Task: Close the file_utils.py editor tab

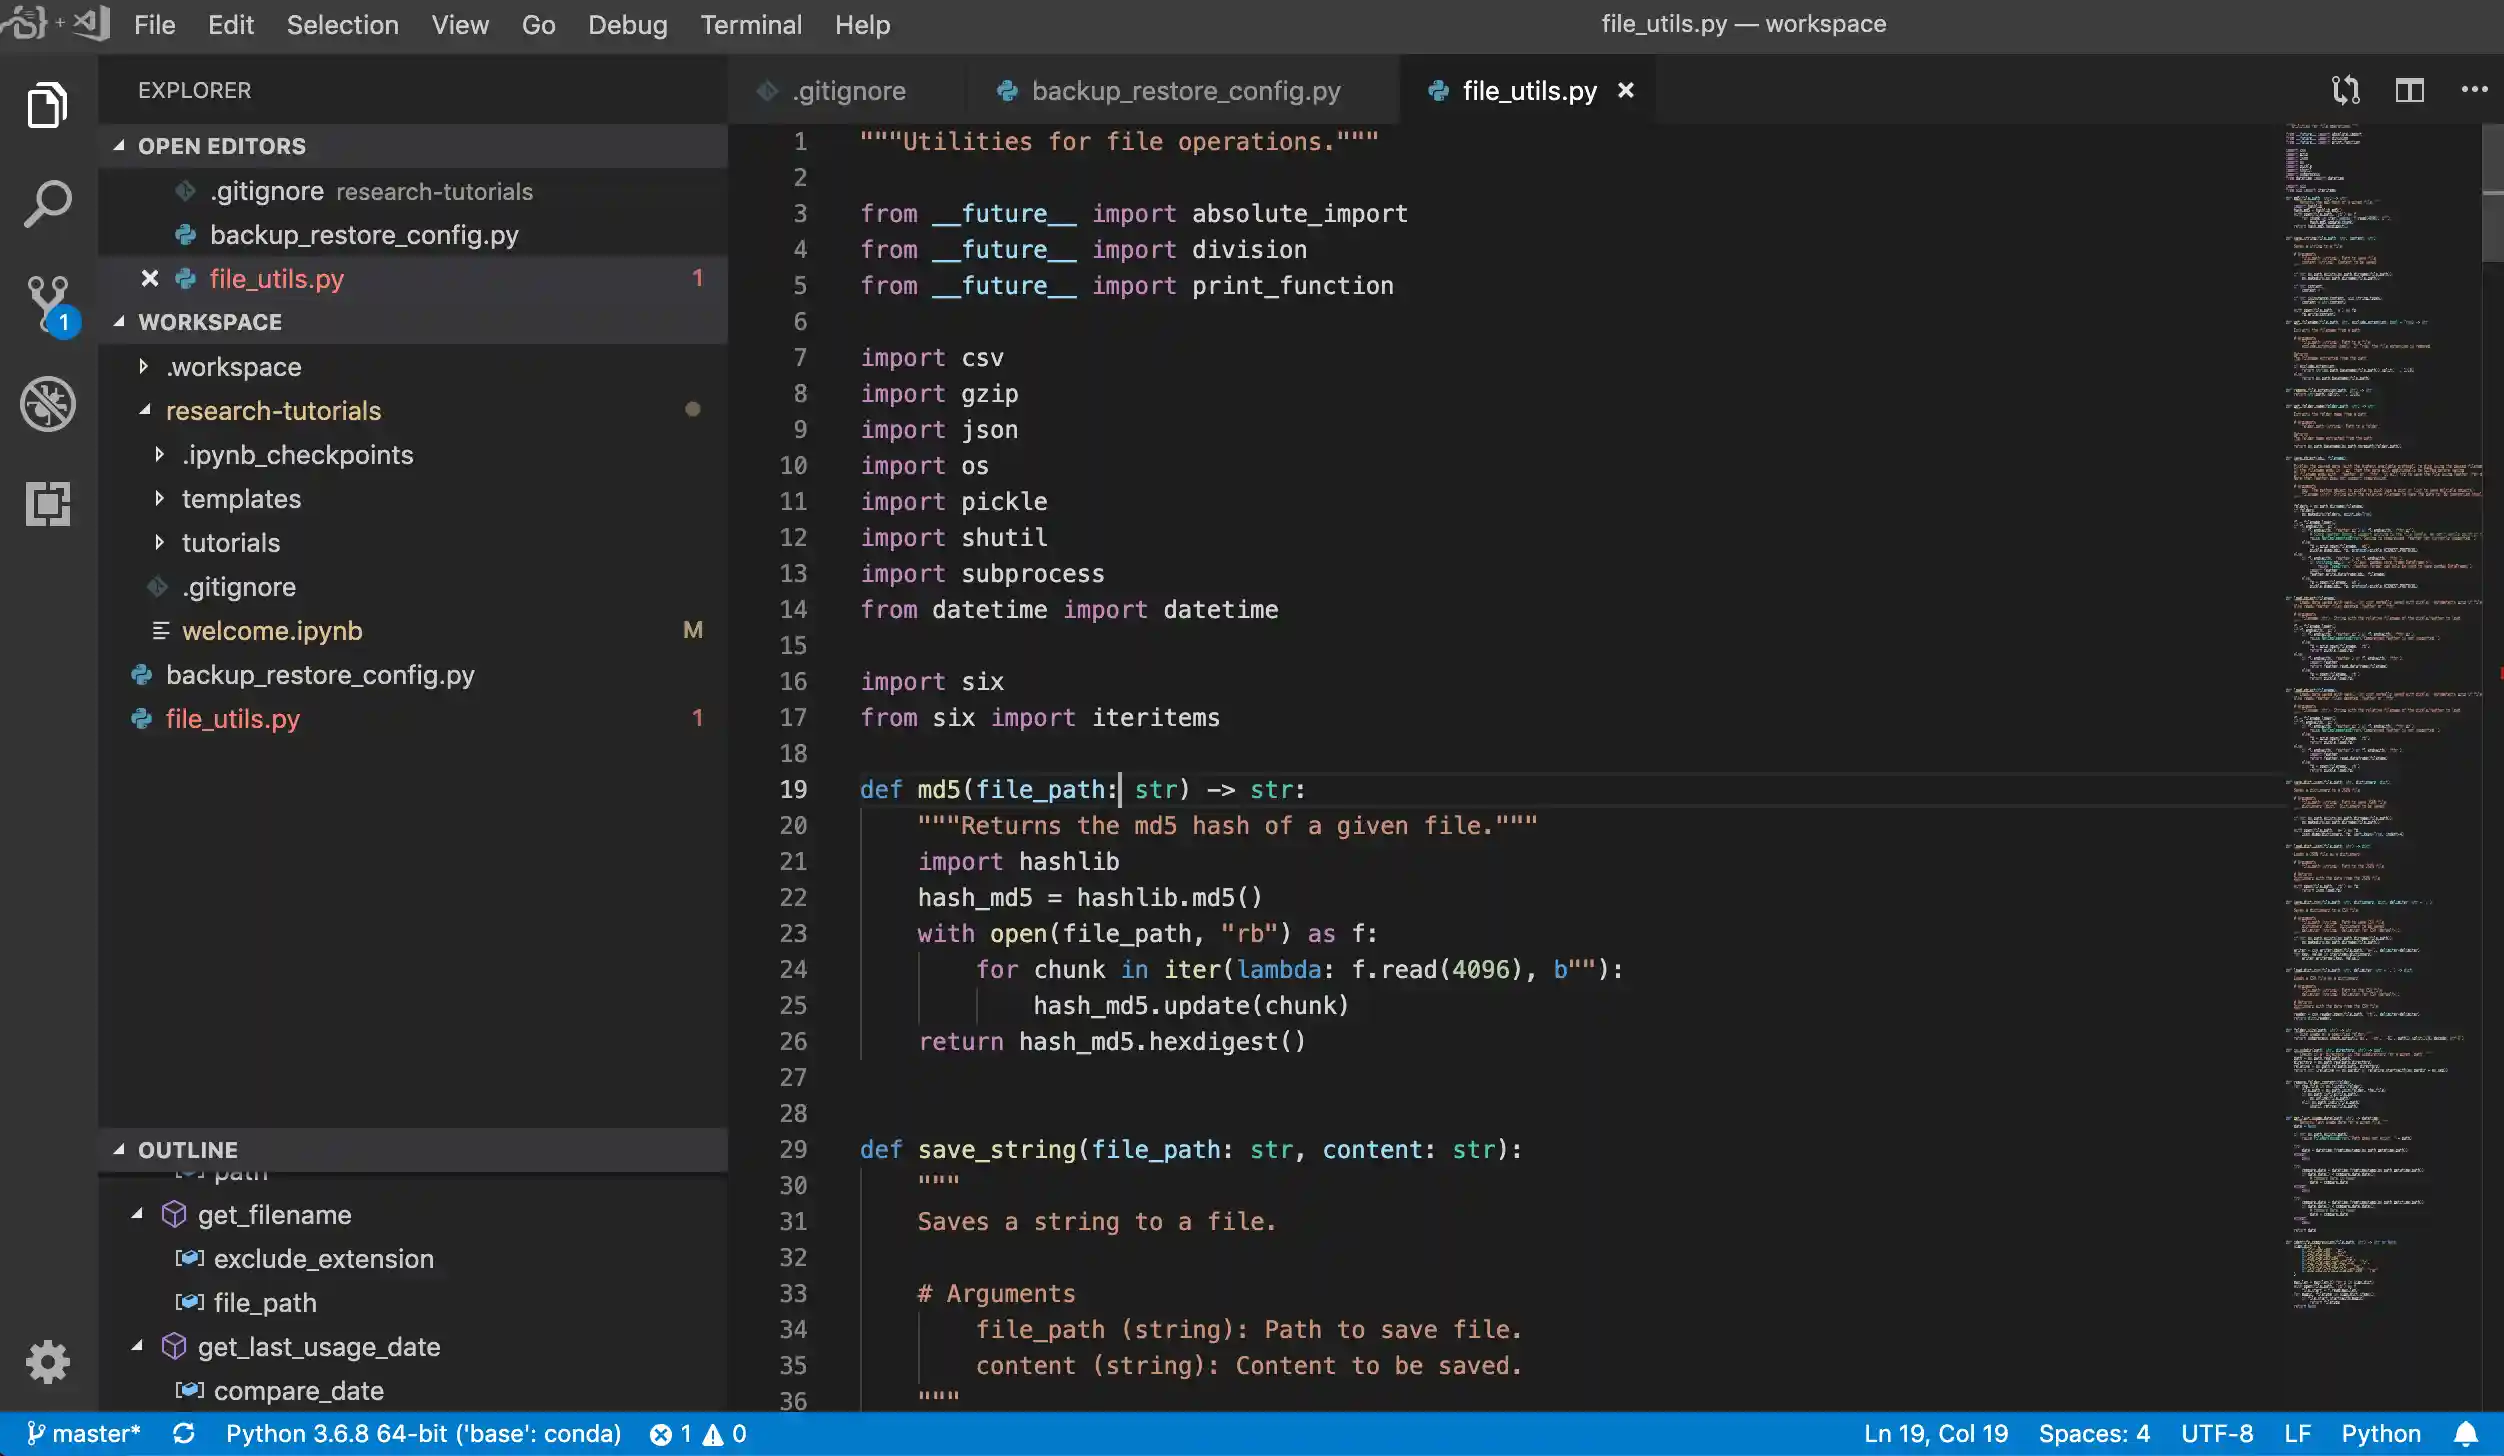Action: [x=1626, y=91]
